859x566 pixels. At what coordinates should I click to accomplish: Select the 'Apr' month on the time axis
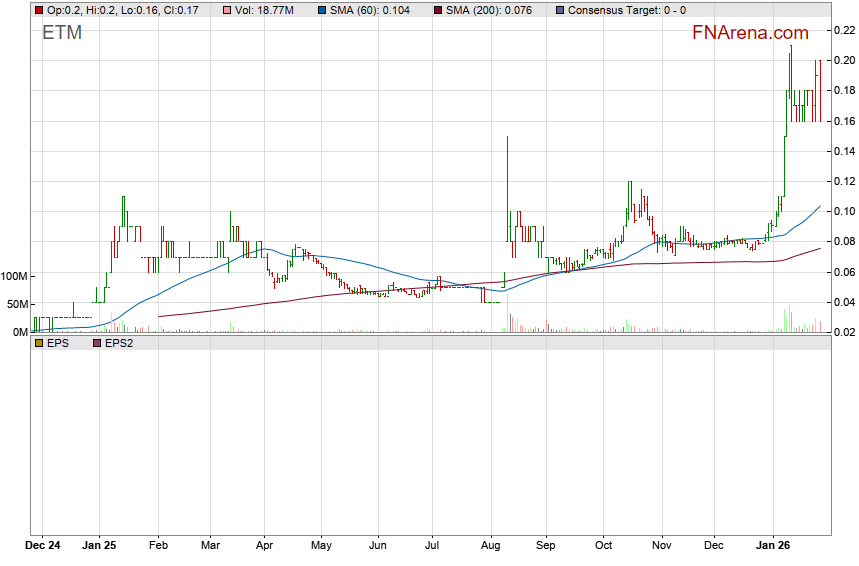[x=265, y=547]
